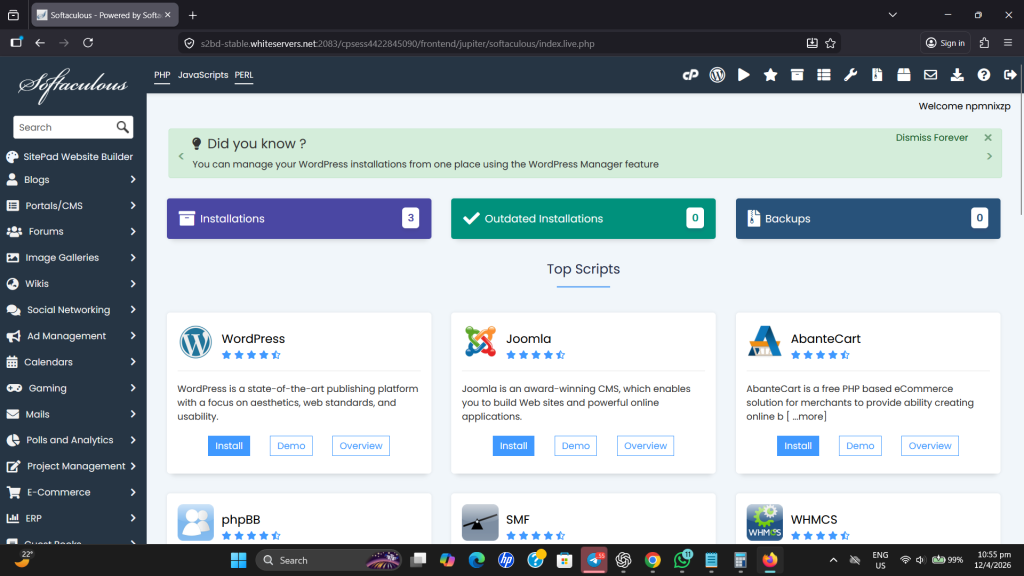The height and width of the screenshot is (576, 1024).
Task: Reload the page in browser
Action: (88, 43)
